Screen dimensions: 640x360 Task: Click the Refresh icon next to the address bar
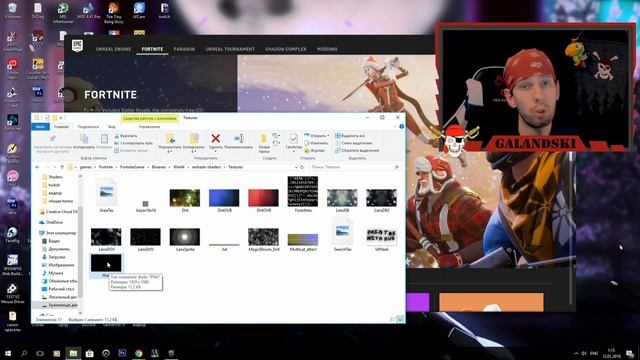302,167
